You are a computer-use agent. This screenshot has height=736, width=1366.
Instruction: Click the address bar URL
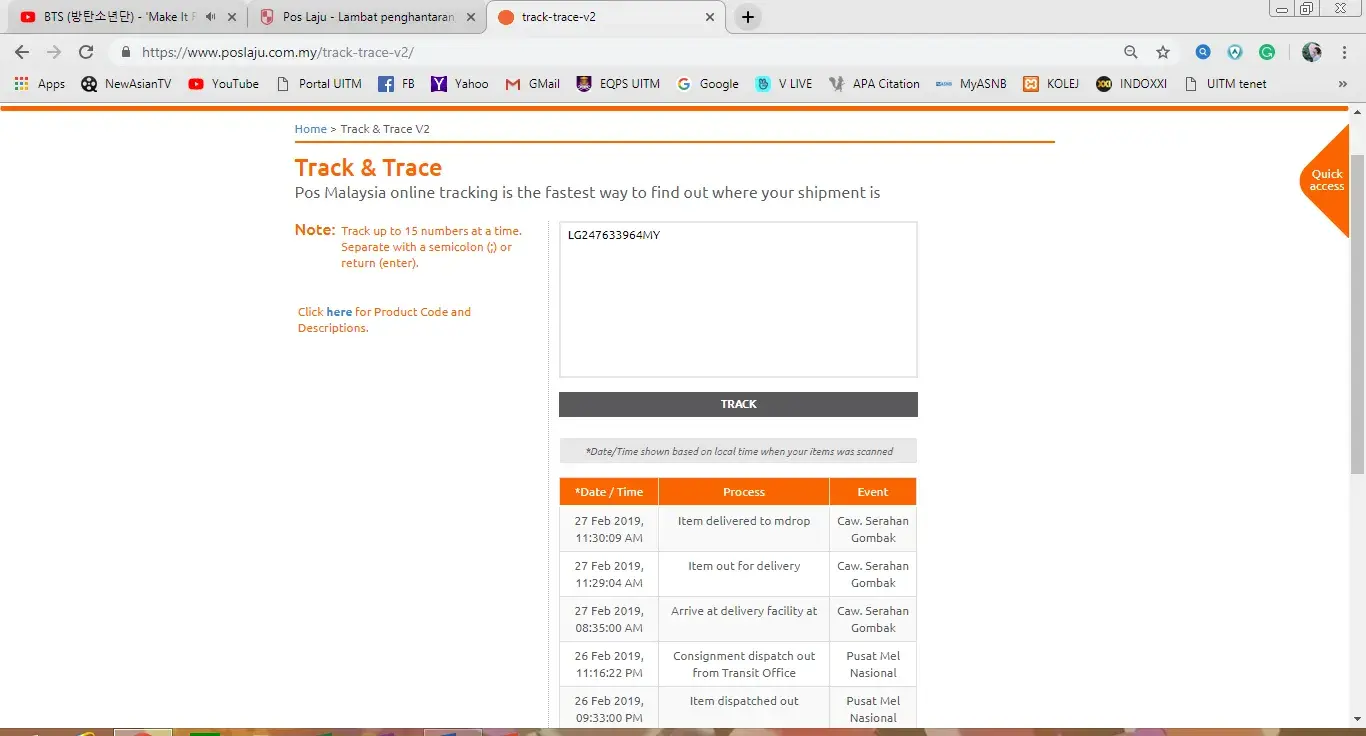click(278, 52)
